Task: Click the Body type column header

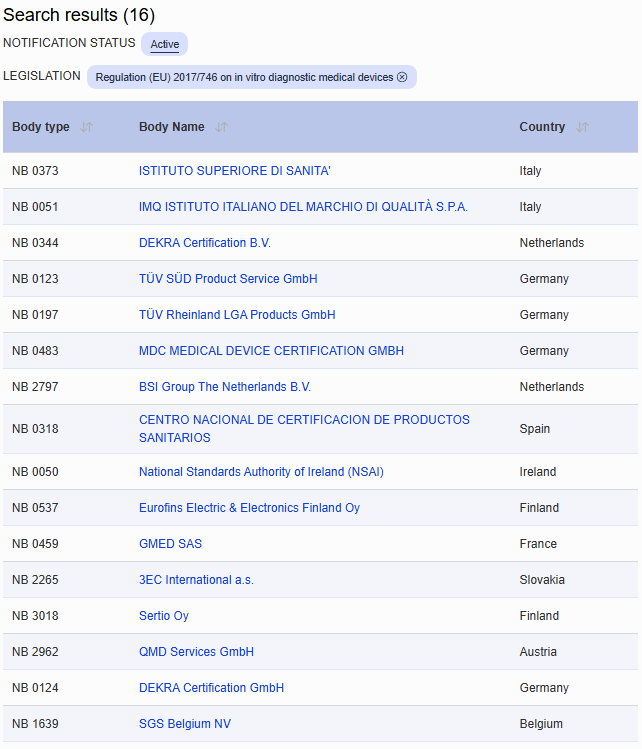Action: [41, 127]
